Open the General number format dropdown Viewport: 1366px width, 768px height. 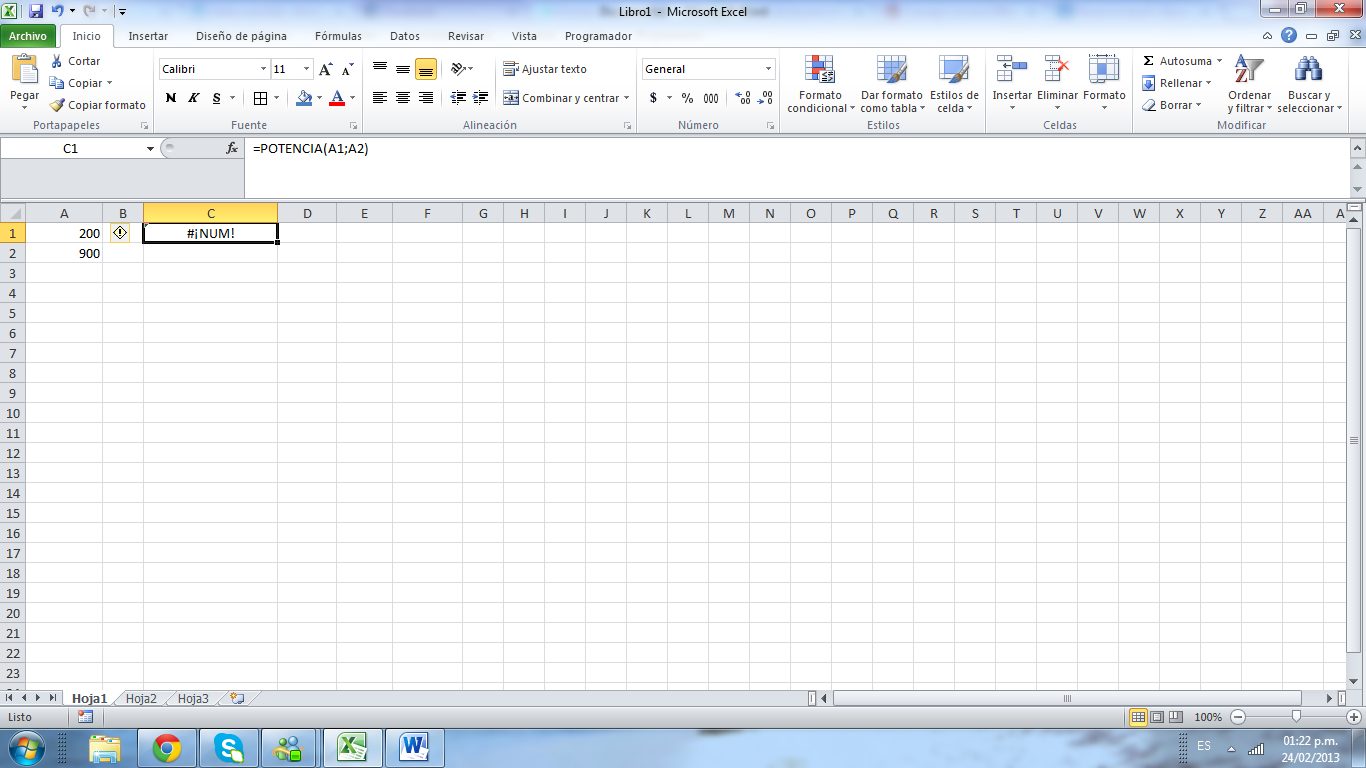pos(768,69)
